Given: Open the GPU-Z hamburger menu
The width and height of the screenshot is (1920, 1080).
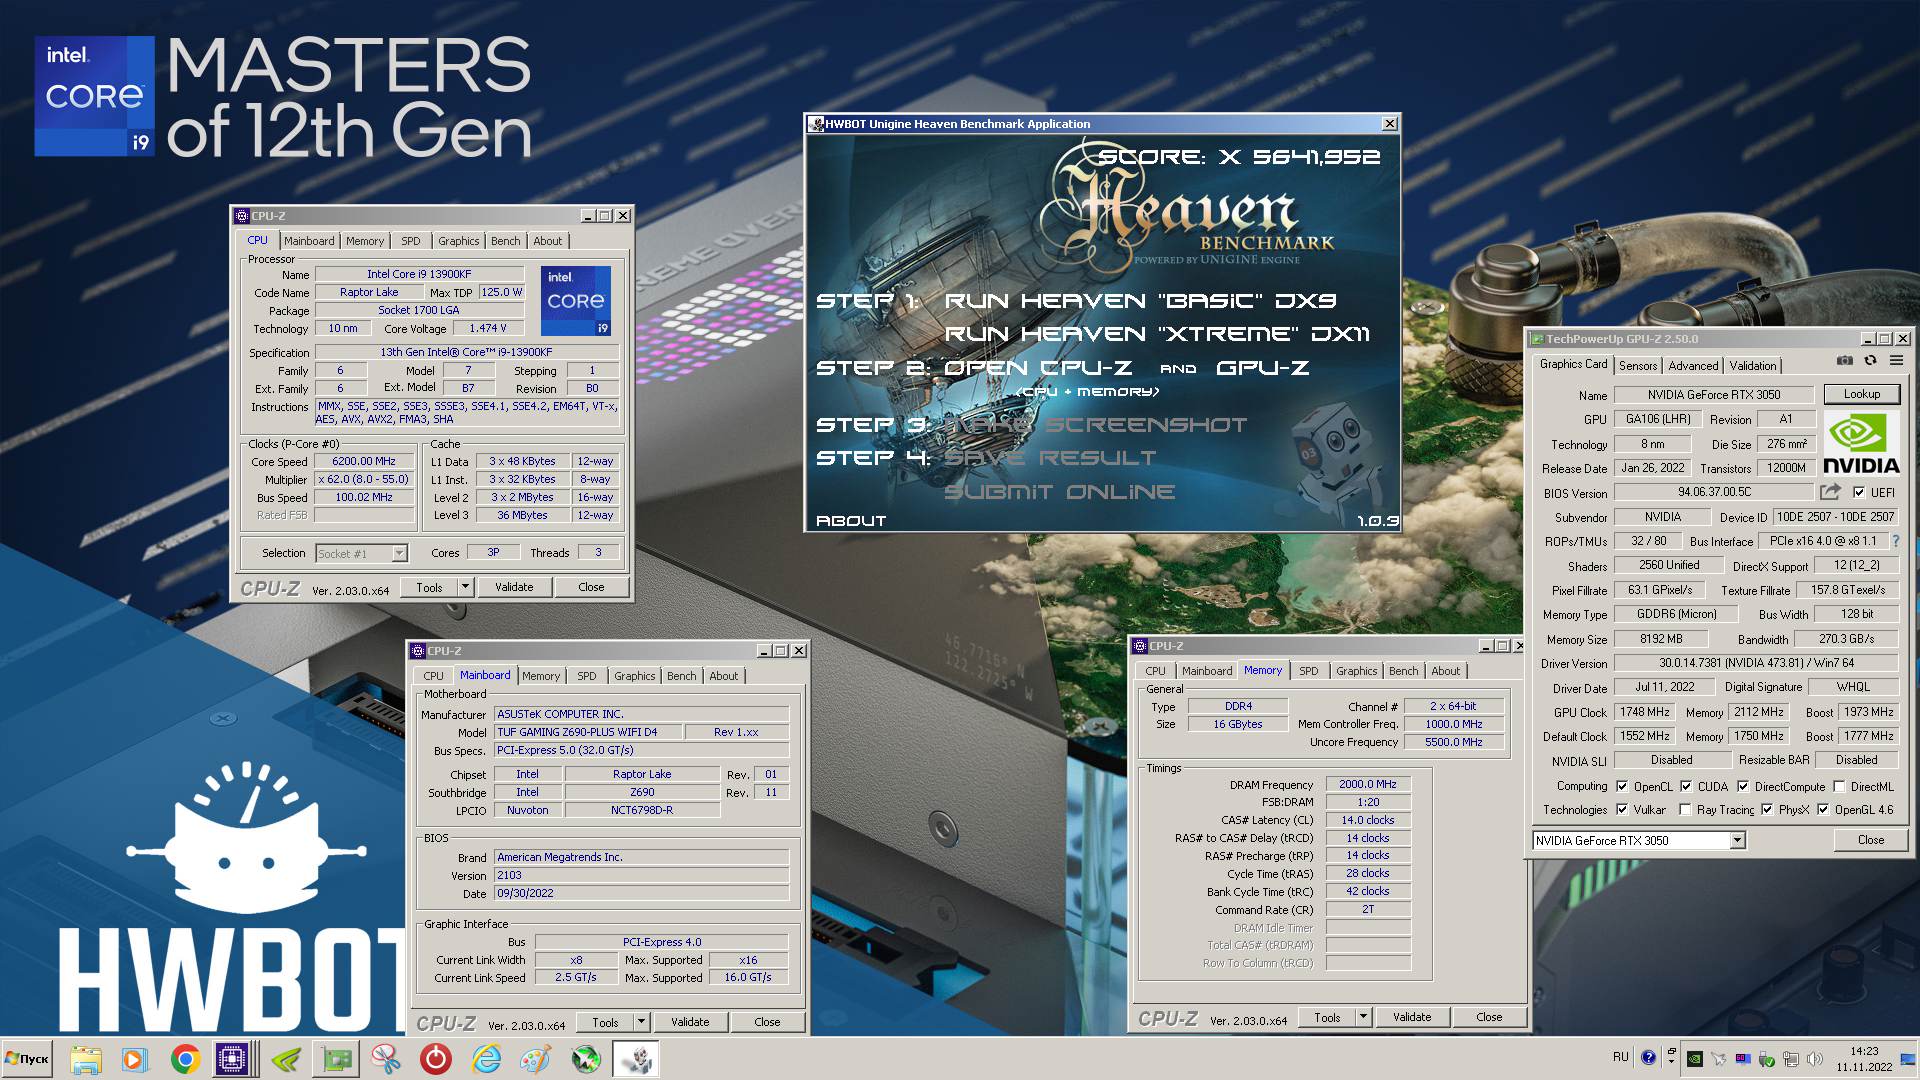Looking at the screenshot, I should [x=1896, y=361].
